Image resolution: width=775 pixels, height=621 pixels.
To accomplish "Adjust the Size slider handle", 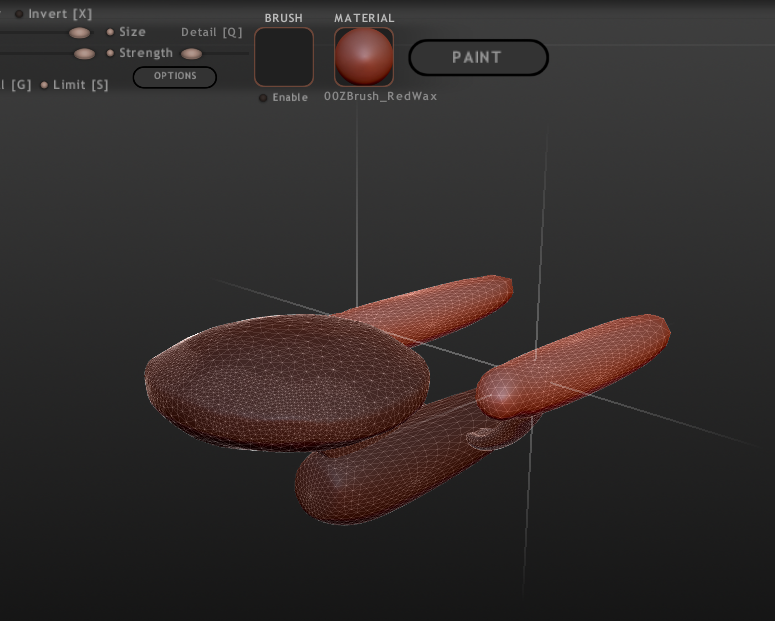I will [80, 33].
